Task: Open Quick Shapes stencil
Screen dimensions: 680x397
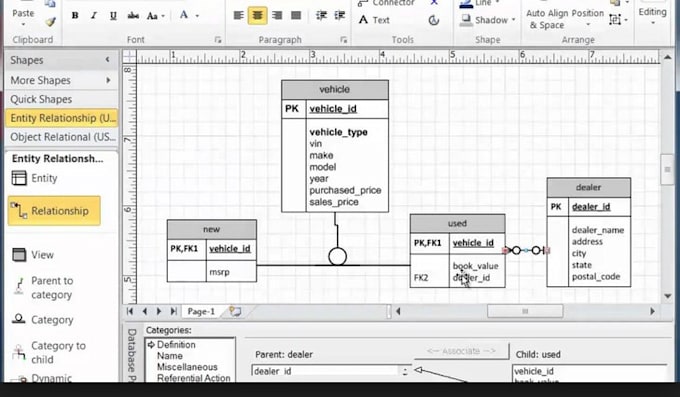Action: (62, 99)
